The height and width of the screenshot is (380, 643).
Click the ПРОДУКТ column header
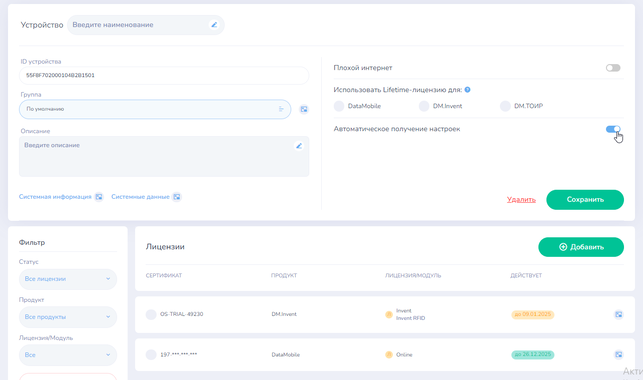(x=284, y=275)
